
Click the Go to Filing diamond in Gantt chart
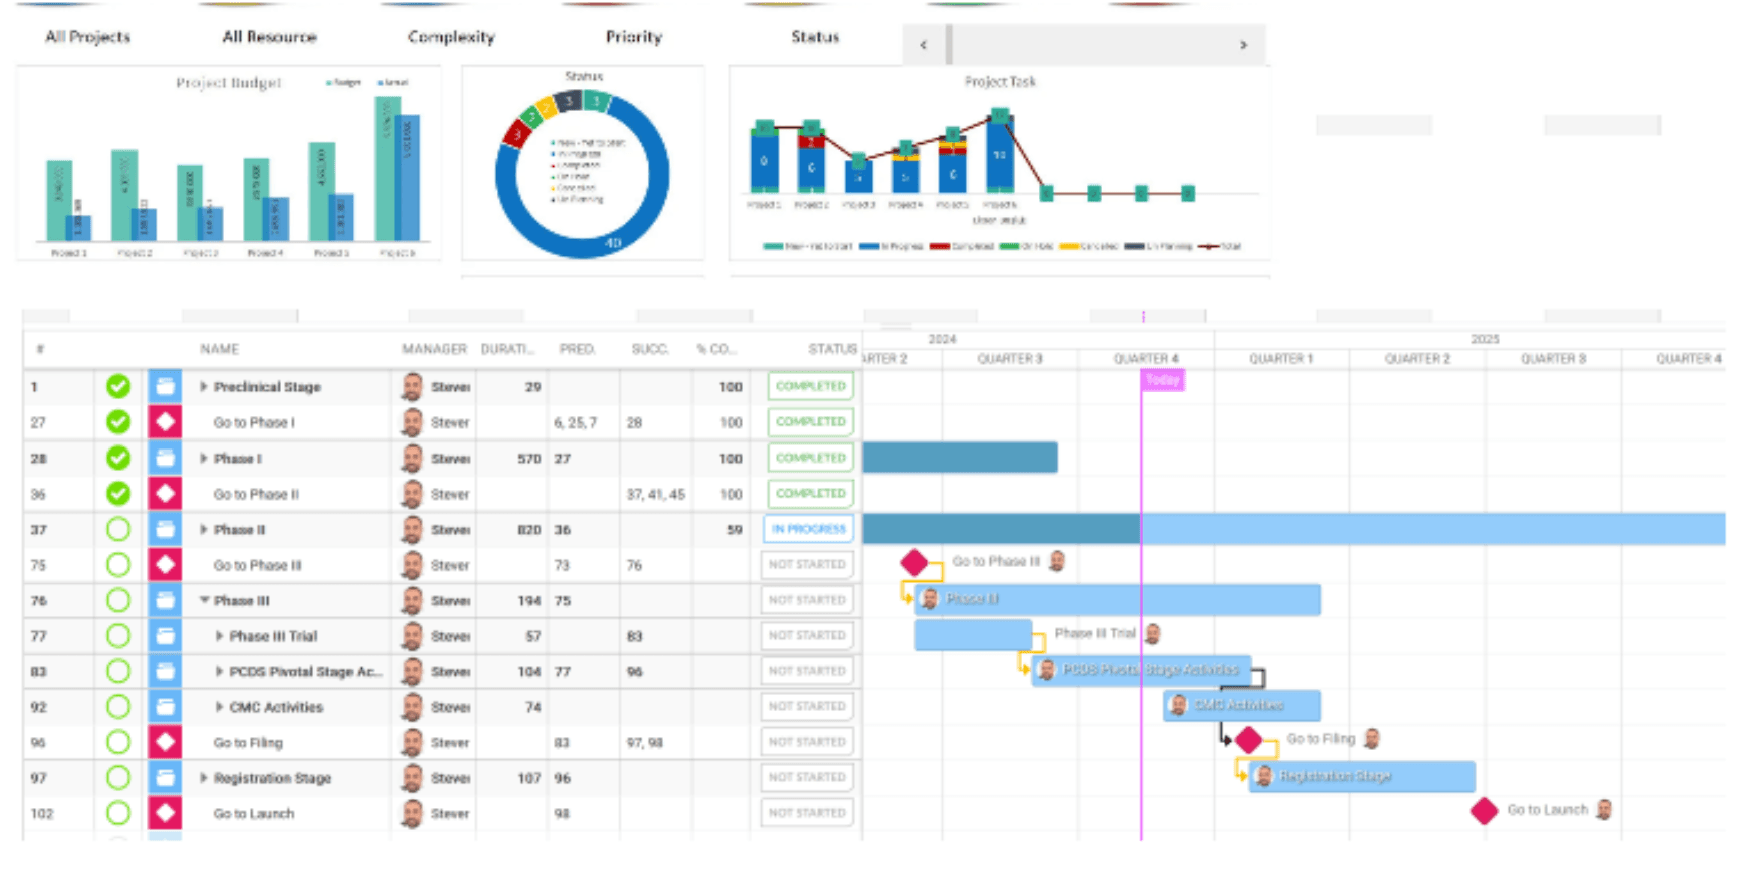point(1248,740)
